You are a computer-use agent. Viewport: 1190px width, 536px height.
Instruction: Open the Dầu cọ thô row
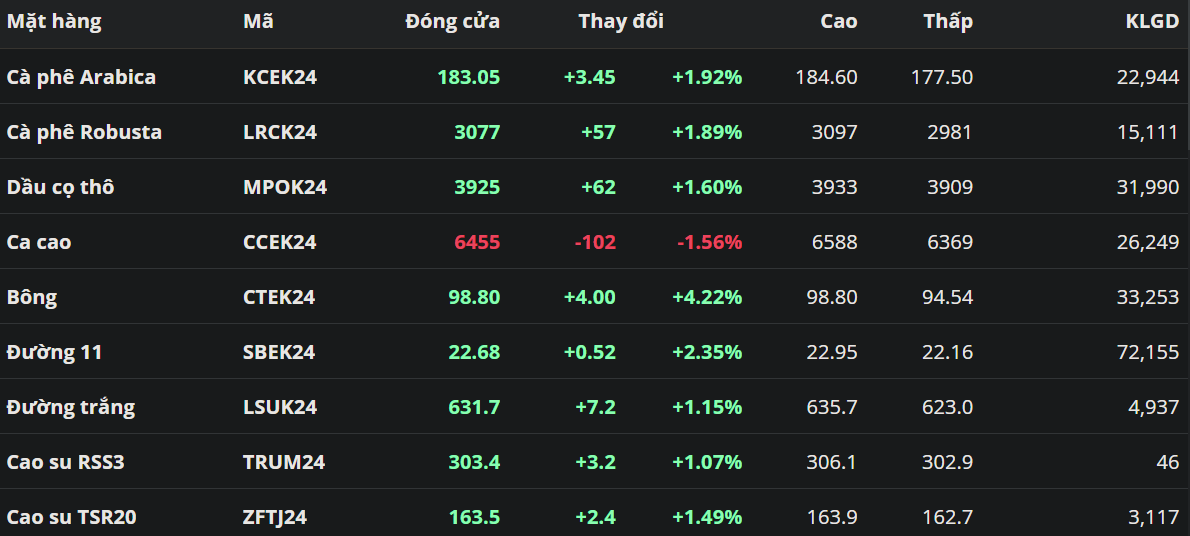coord(60,187)
